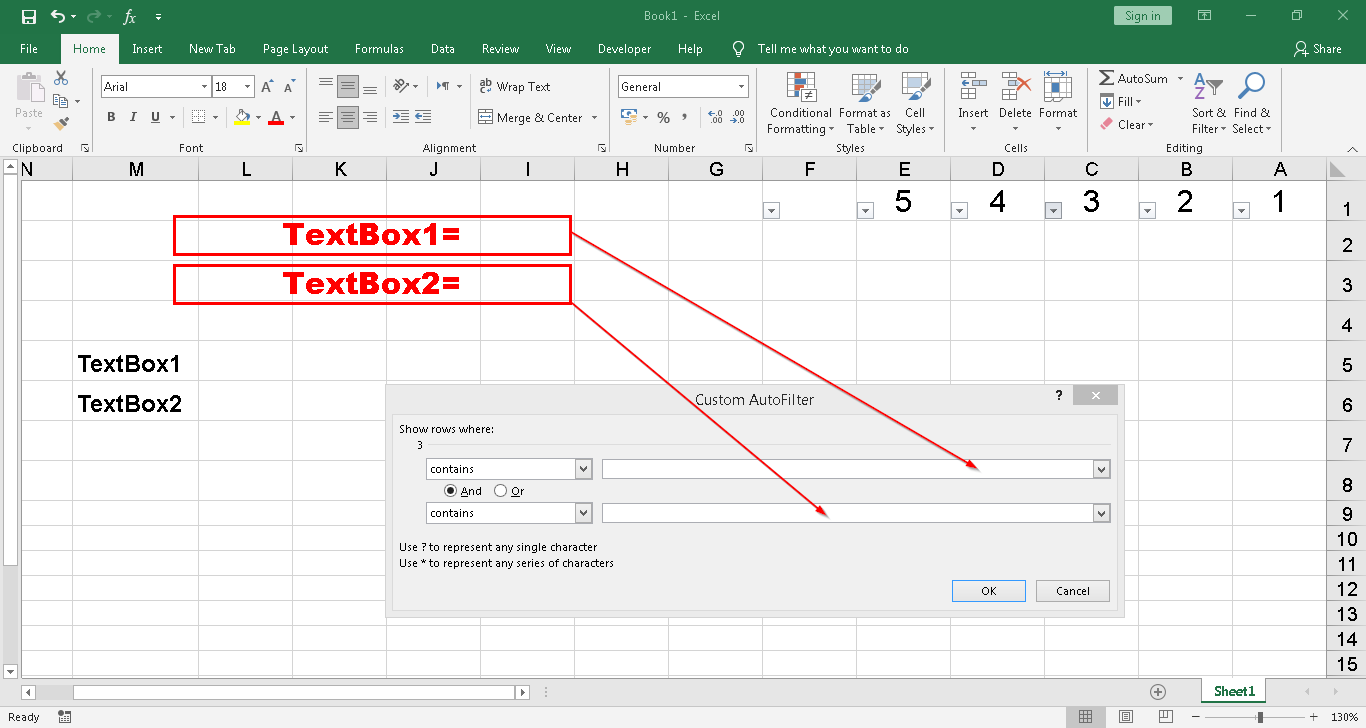This screenshot has width=1366, height=728.
Task: Toggle Middle Align vertical alignment
Action: click(347, 86)
